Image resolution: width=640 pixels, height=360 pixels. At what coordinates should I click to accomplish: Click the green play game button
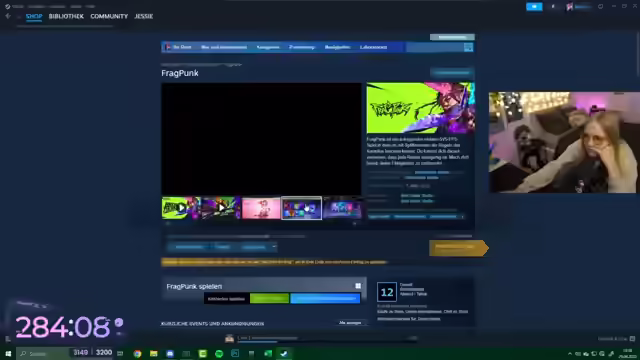[x=269, y=299]
